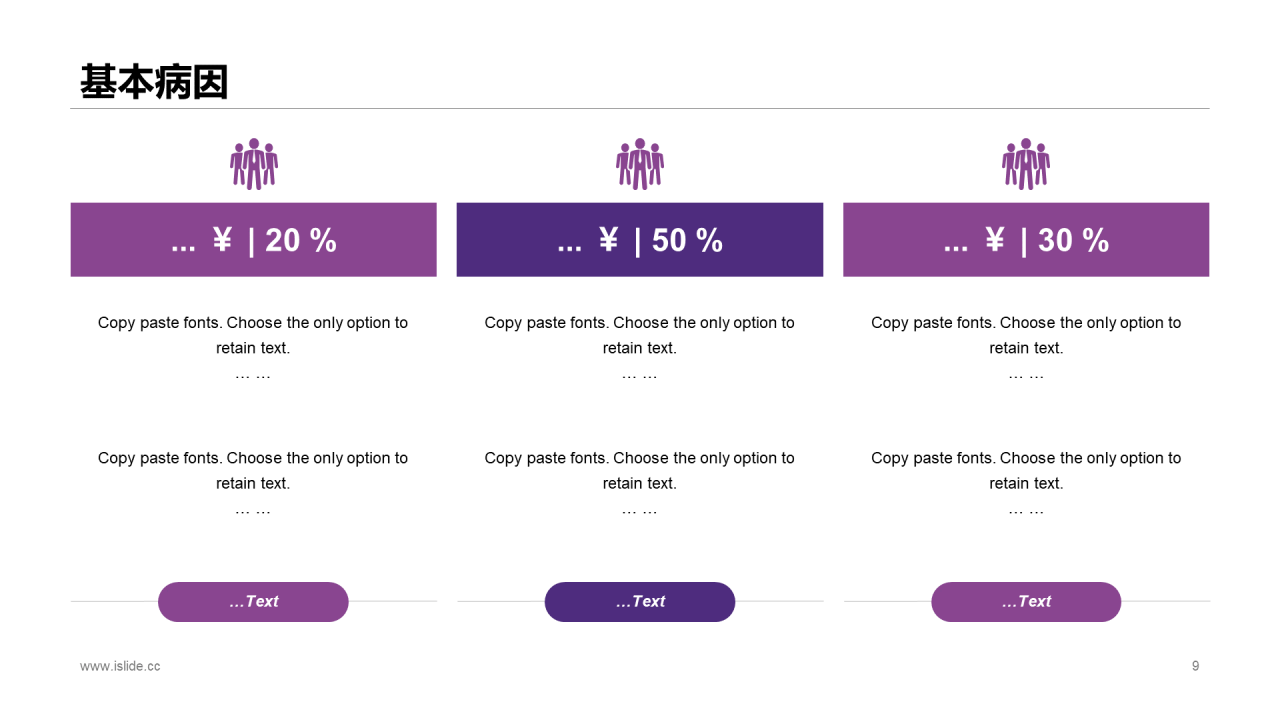This screenshot has height=720, width=1280.
Task: Click the people icon above 30 % banner
Action: [x=1026, y=164]
